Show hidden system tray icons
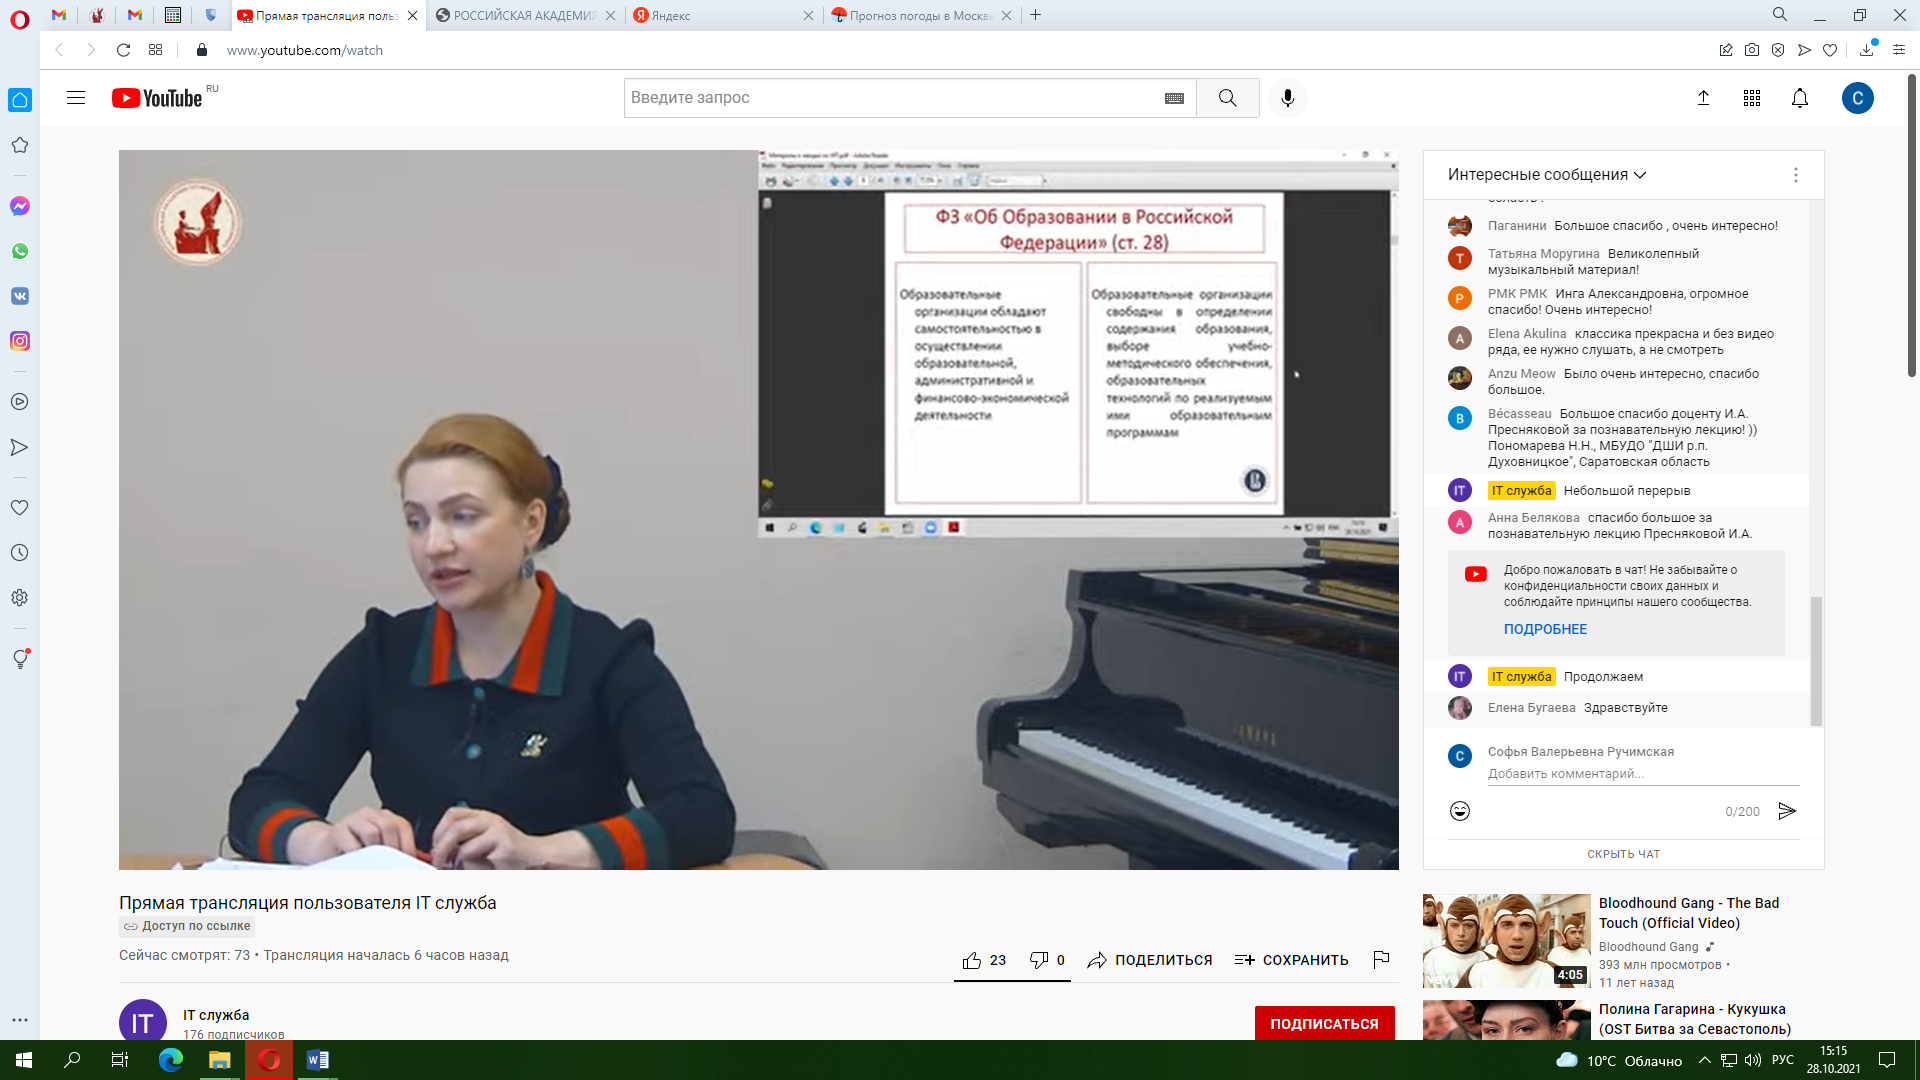The width and height of the screenshot is (1920, 1080). click(1704, 1060)
